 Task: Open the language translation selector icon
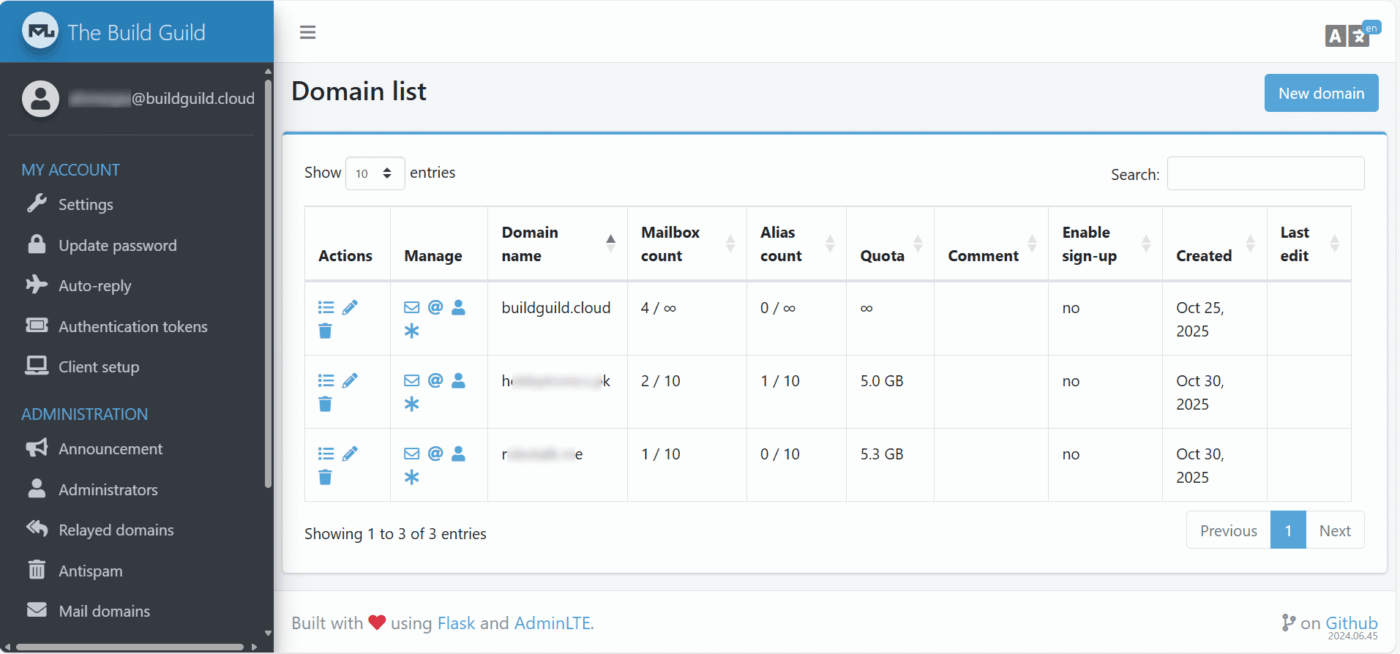(x=1347, y=35)
